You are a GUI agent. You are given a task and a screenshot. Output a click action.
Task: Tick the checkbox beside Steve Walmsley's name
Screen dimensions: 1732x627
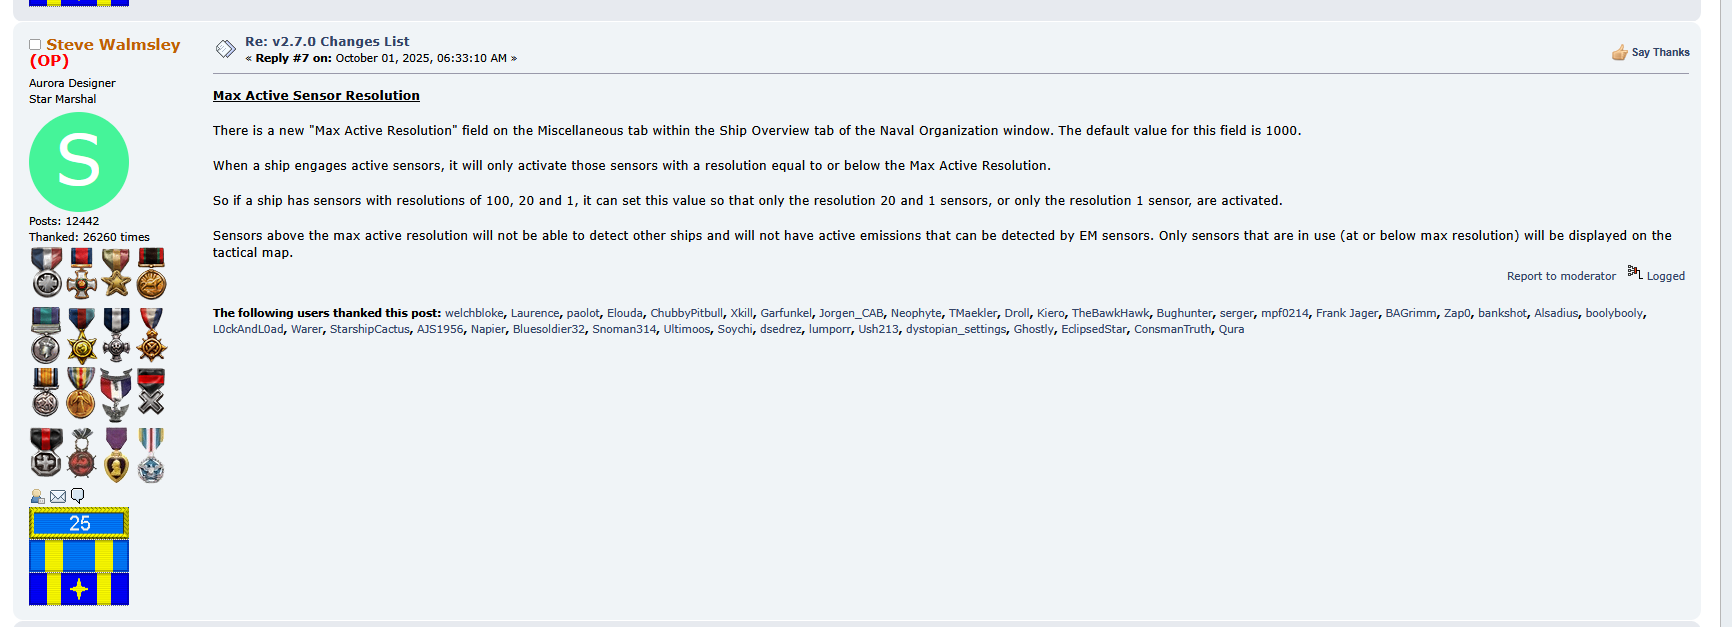(x=35, y=45)
